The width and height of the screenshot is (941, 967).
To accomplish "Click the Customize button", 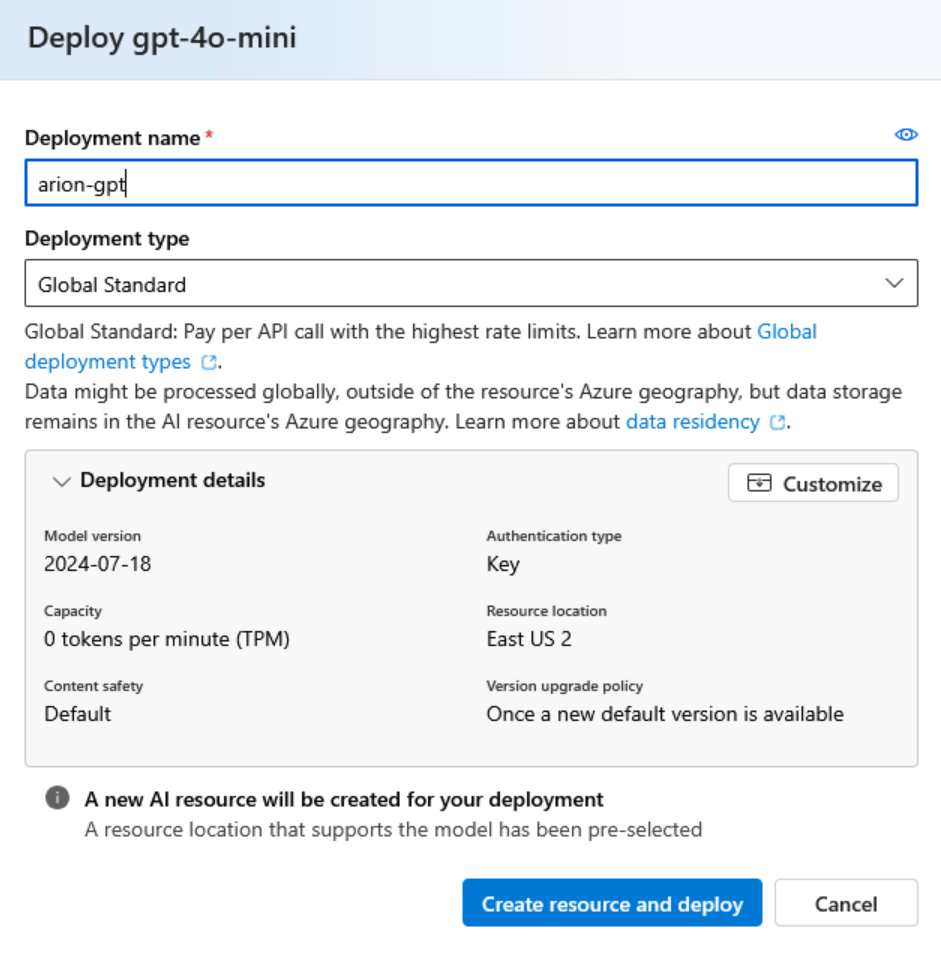I will [x=813, y=483].
